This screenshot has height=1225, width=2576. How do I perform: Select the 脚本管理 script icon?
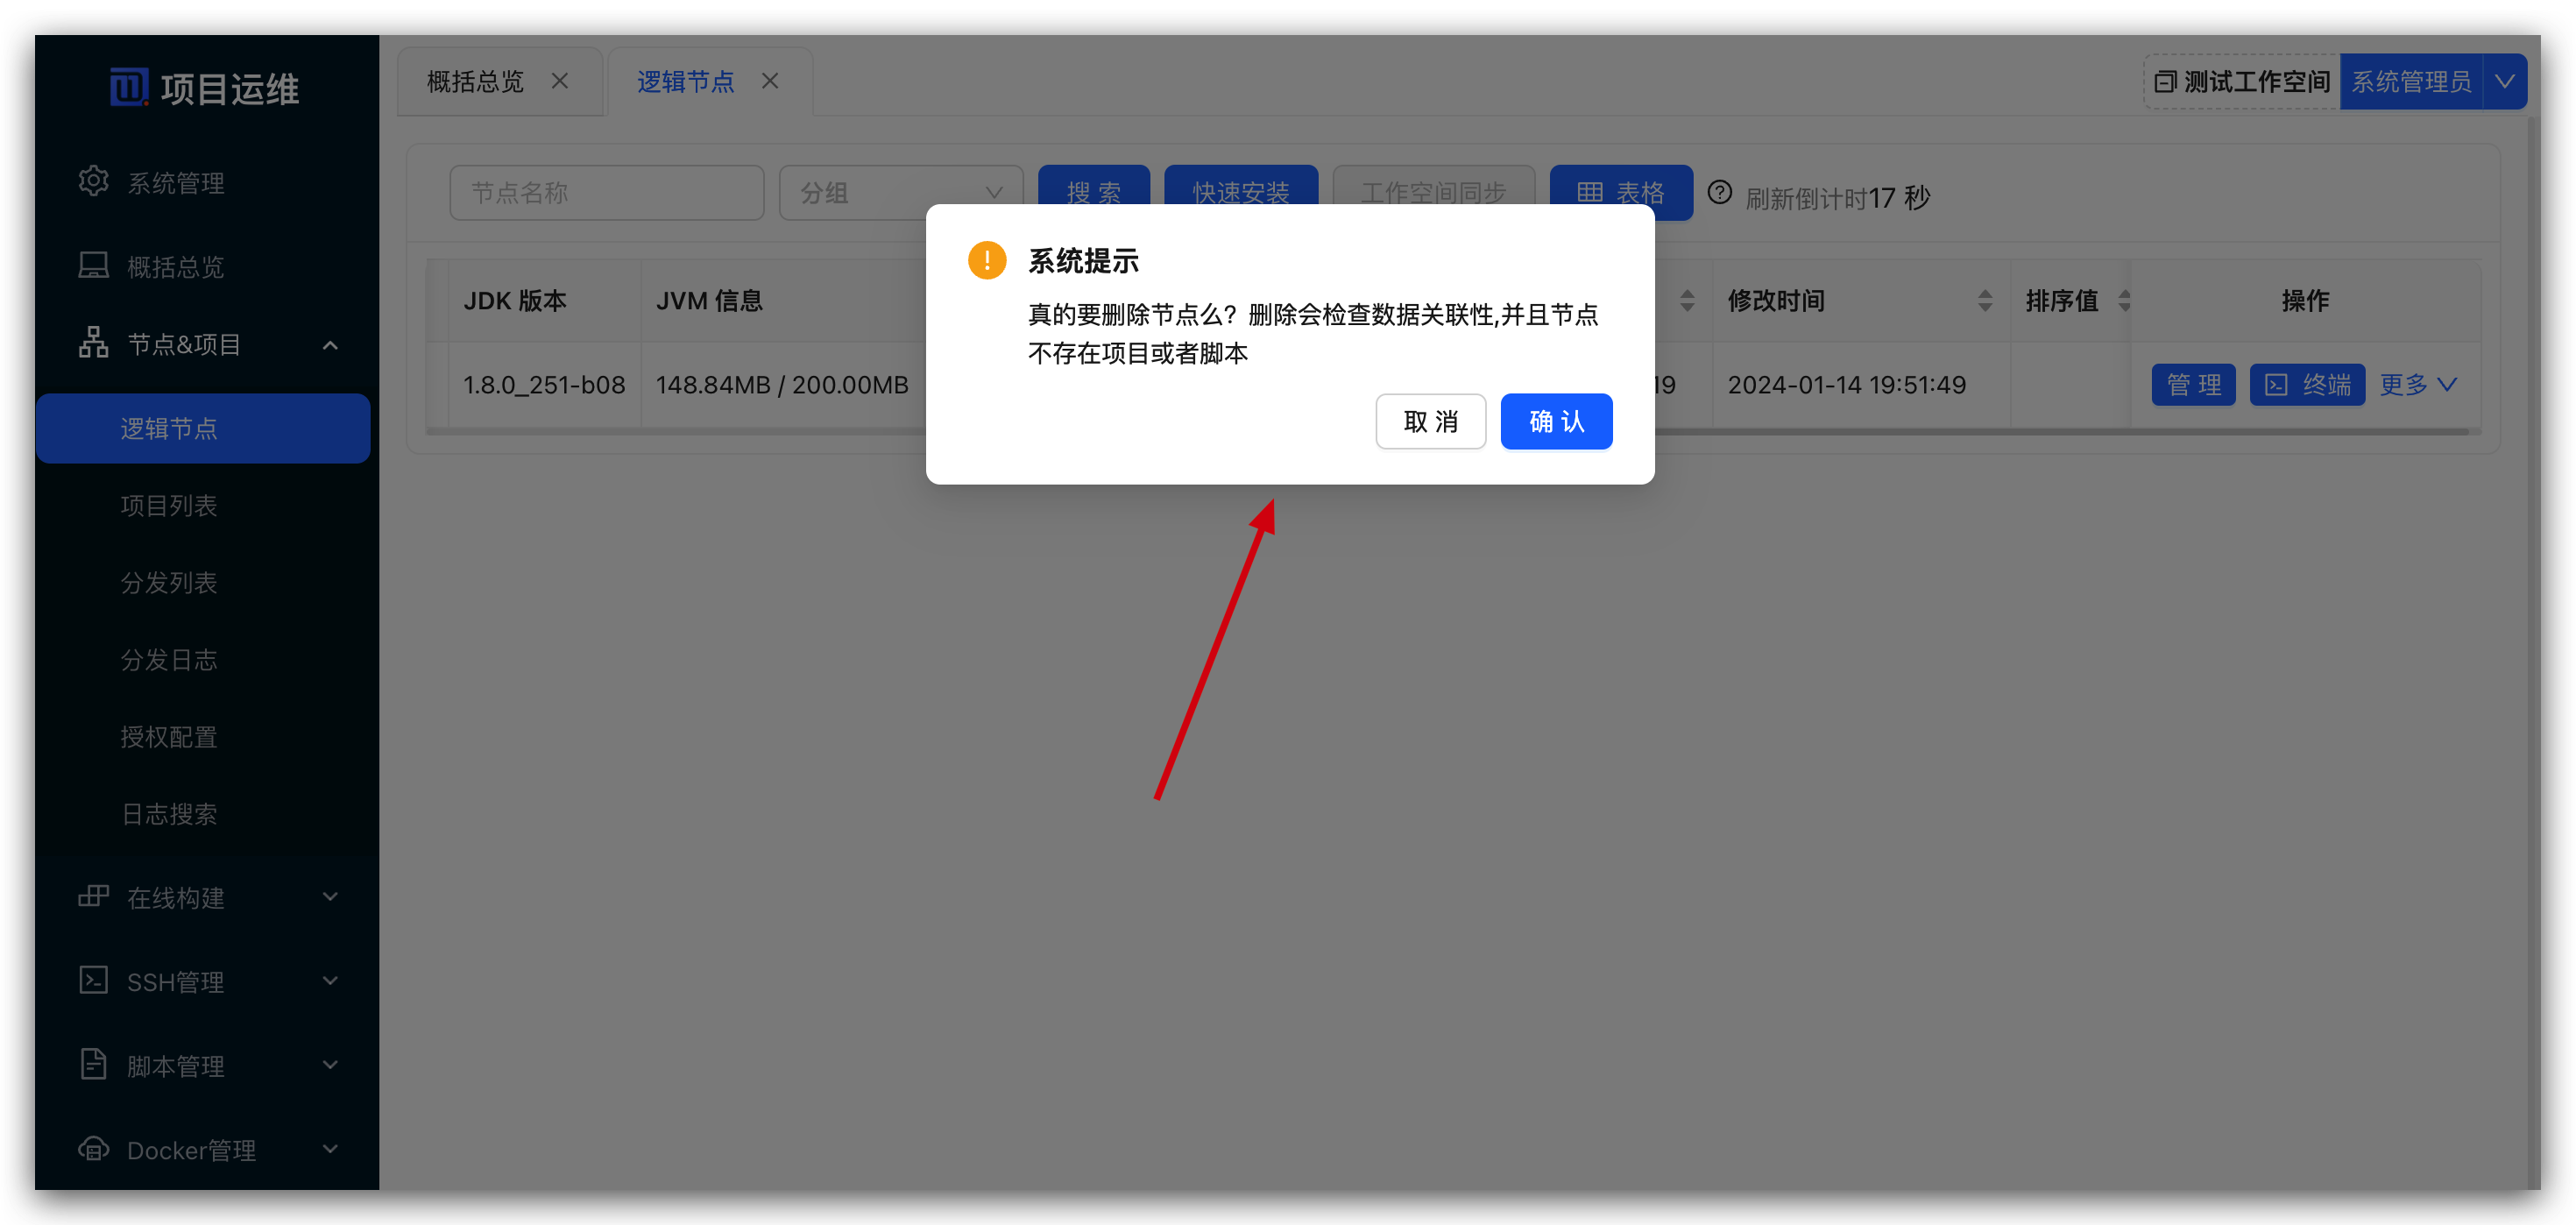(x=93, y=1064)
